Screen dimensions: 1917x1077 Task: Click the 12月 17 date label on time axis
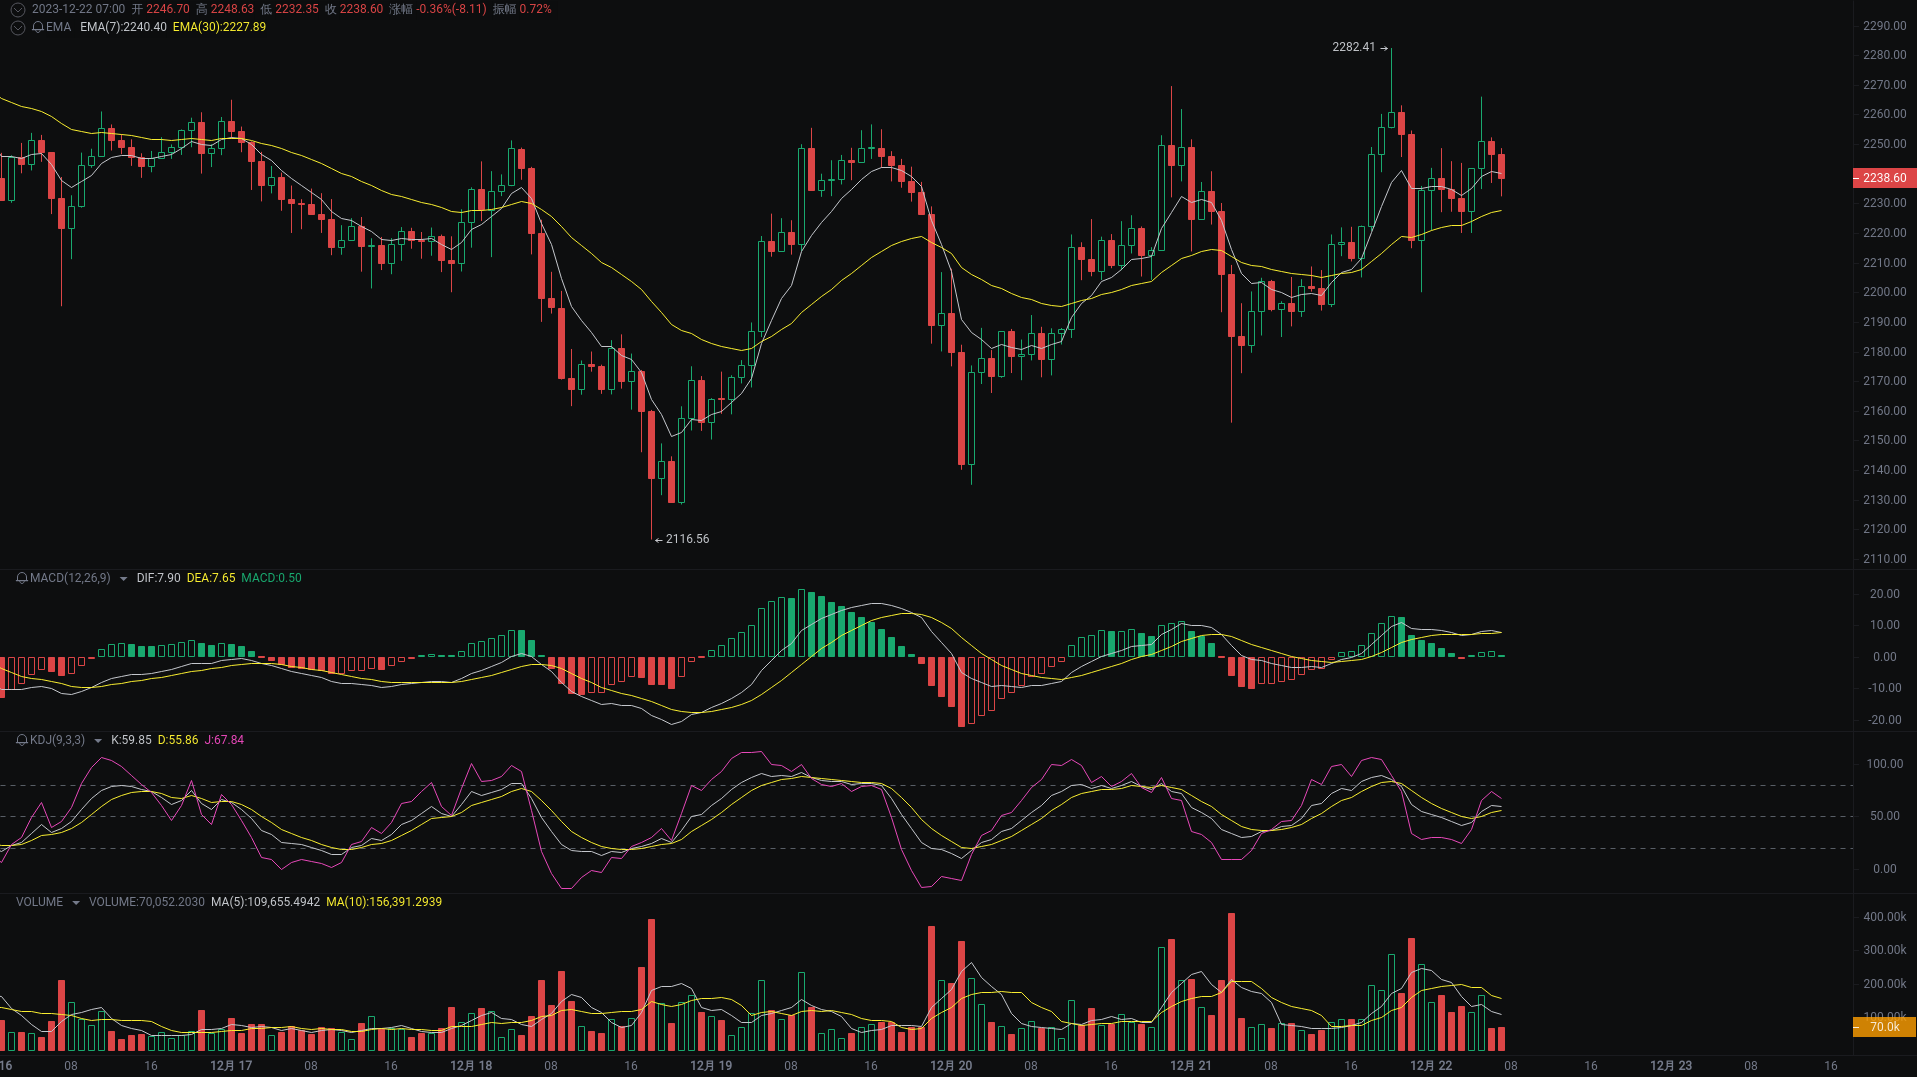(231, 1066)
